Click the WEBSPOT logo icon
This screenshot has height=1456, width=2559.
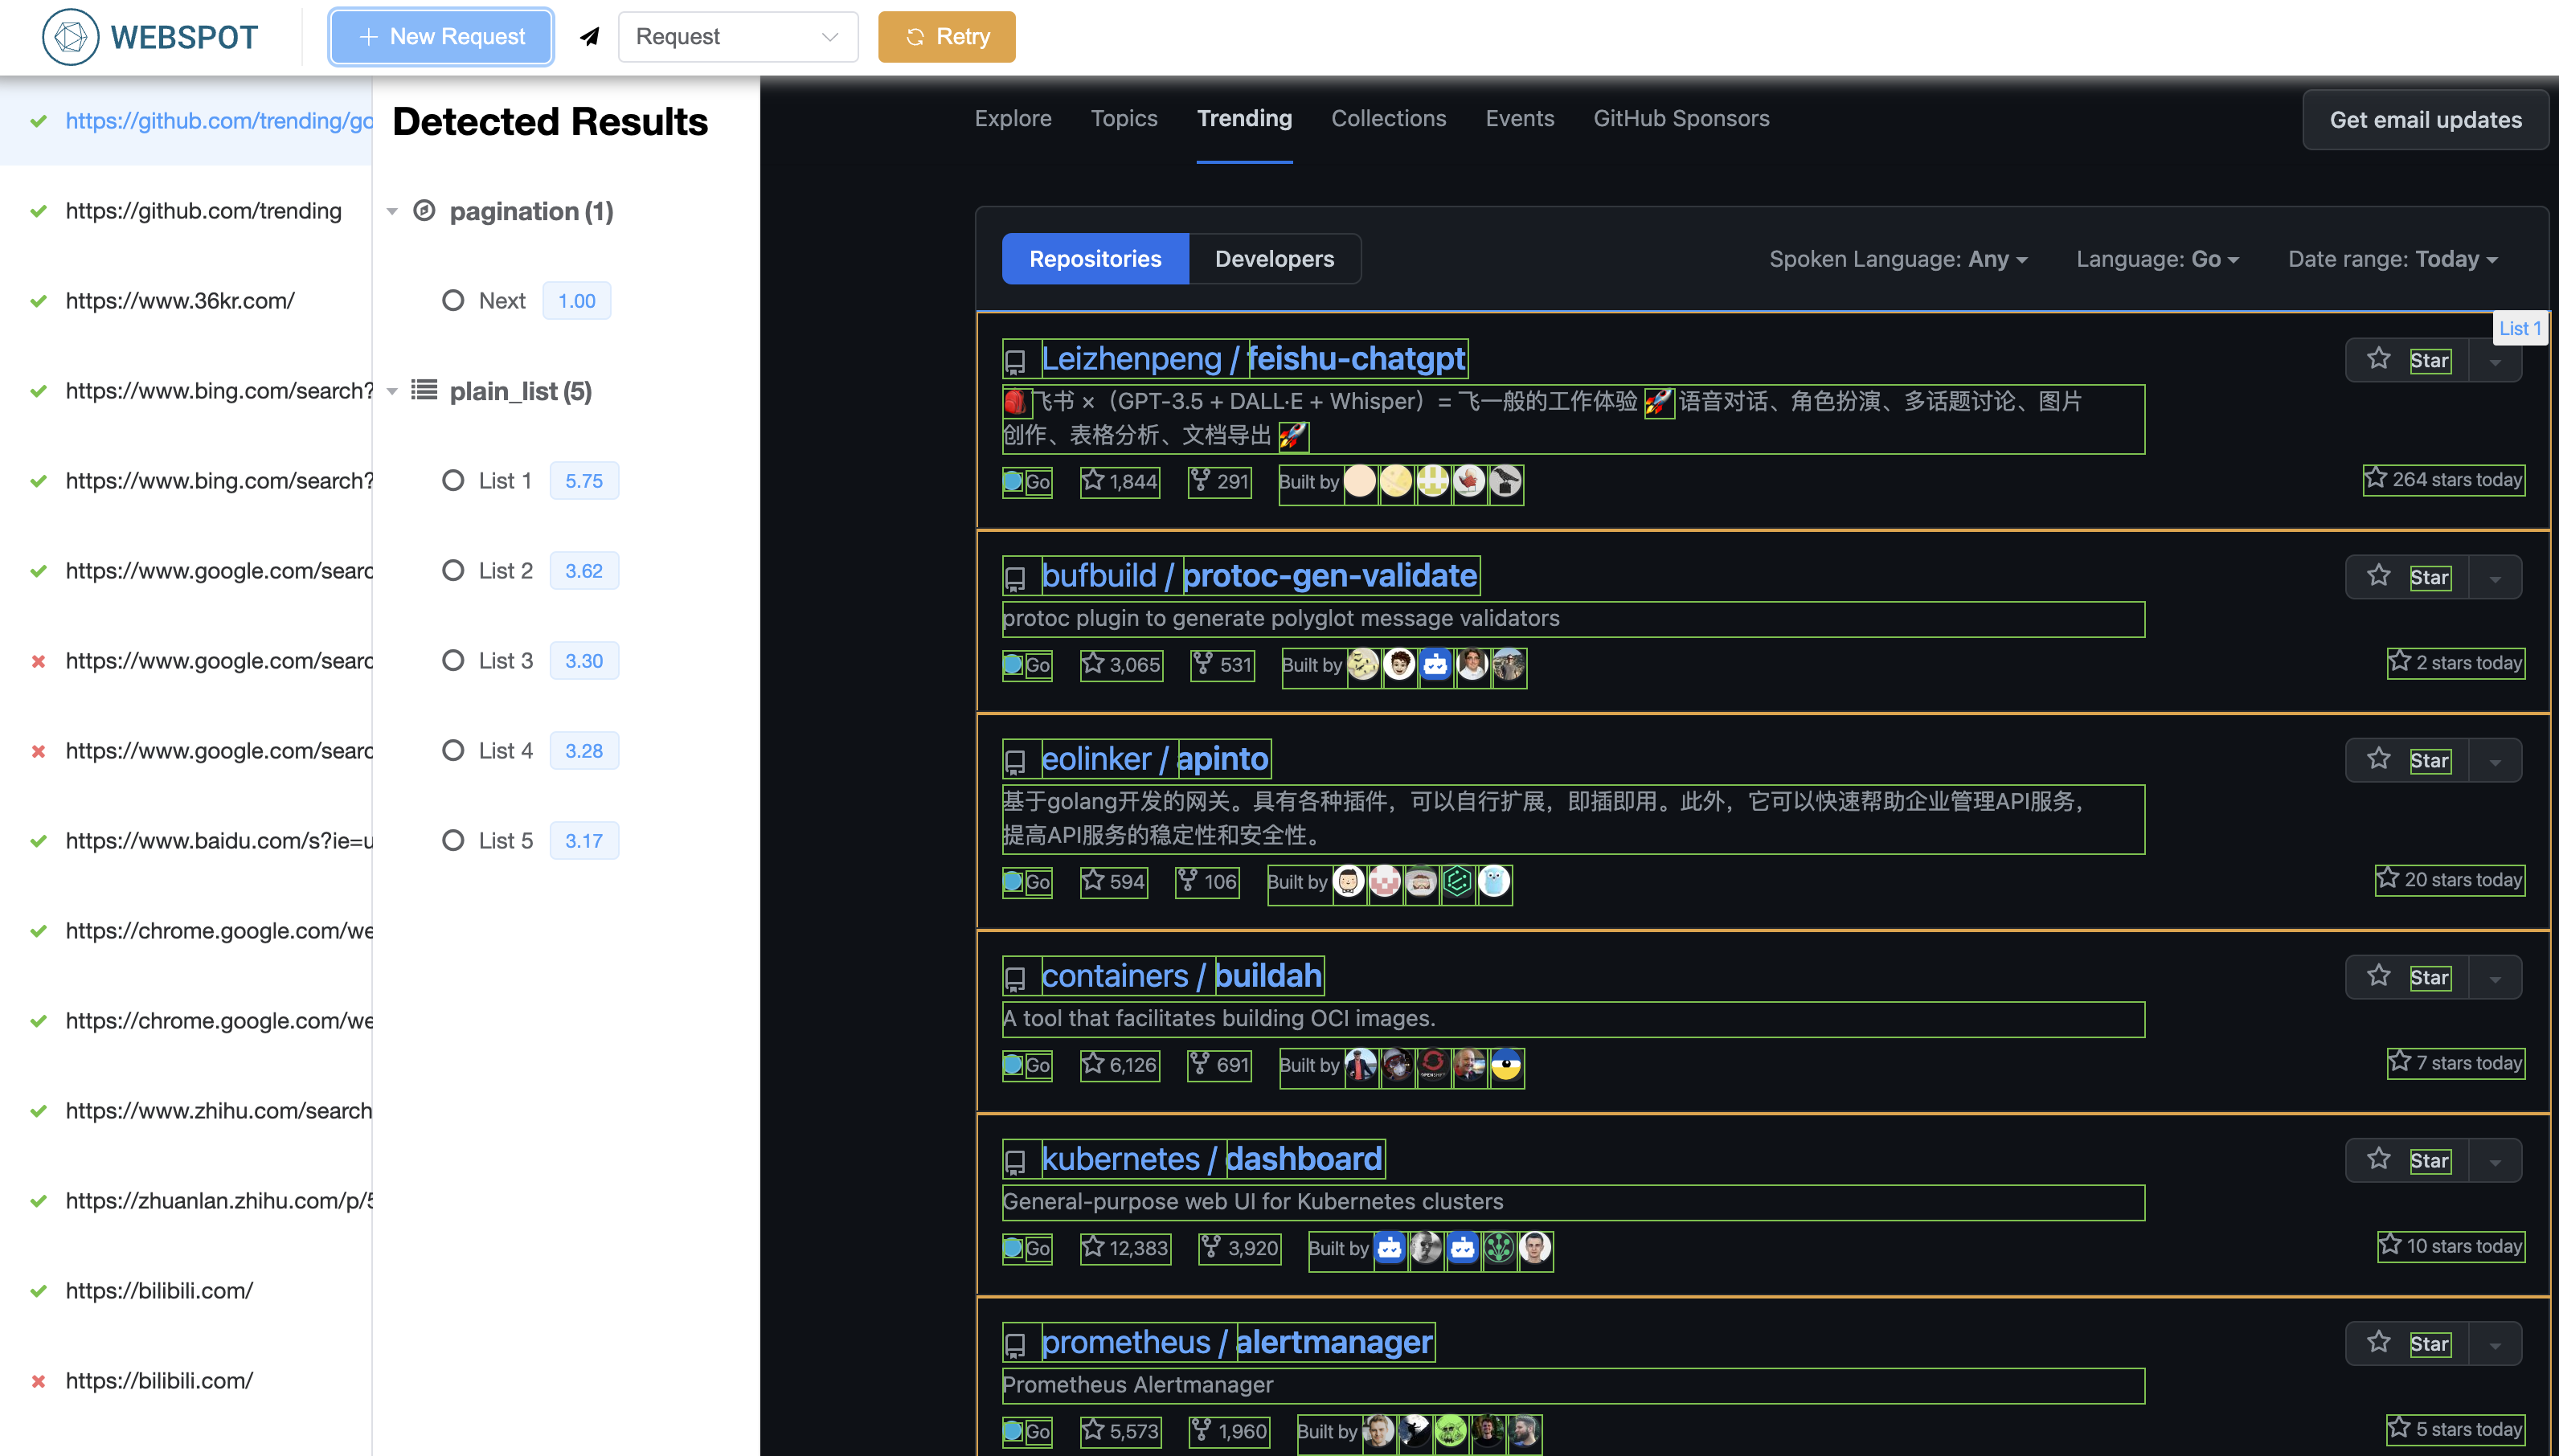[x=70, y=37]
